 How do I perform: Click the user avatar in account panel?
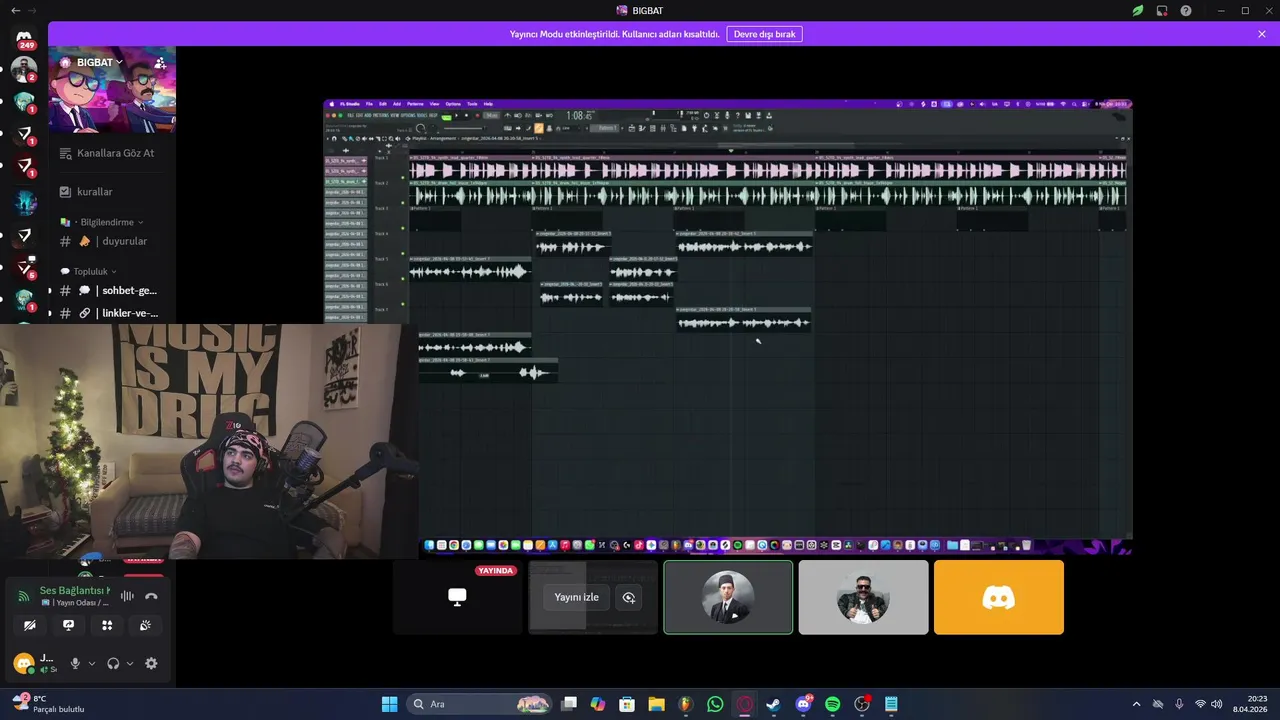point(24,663)
